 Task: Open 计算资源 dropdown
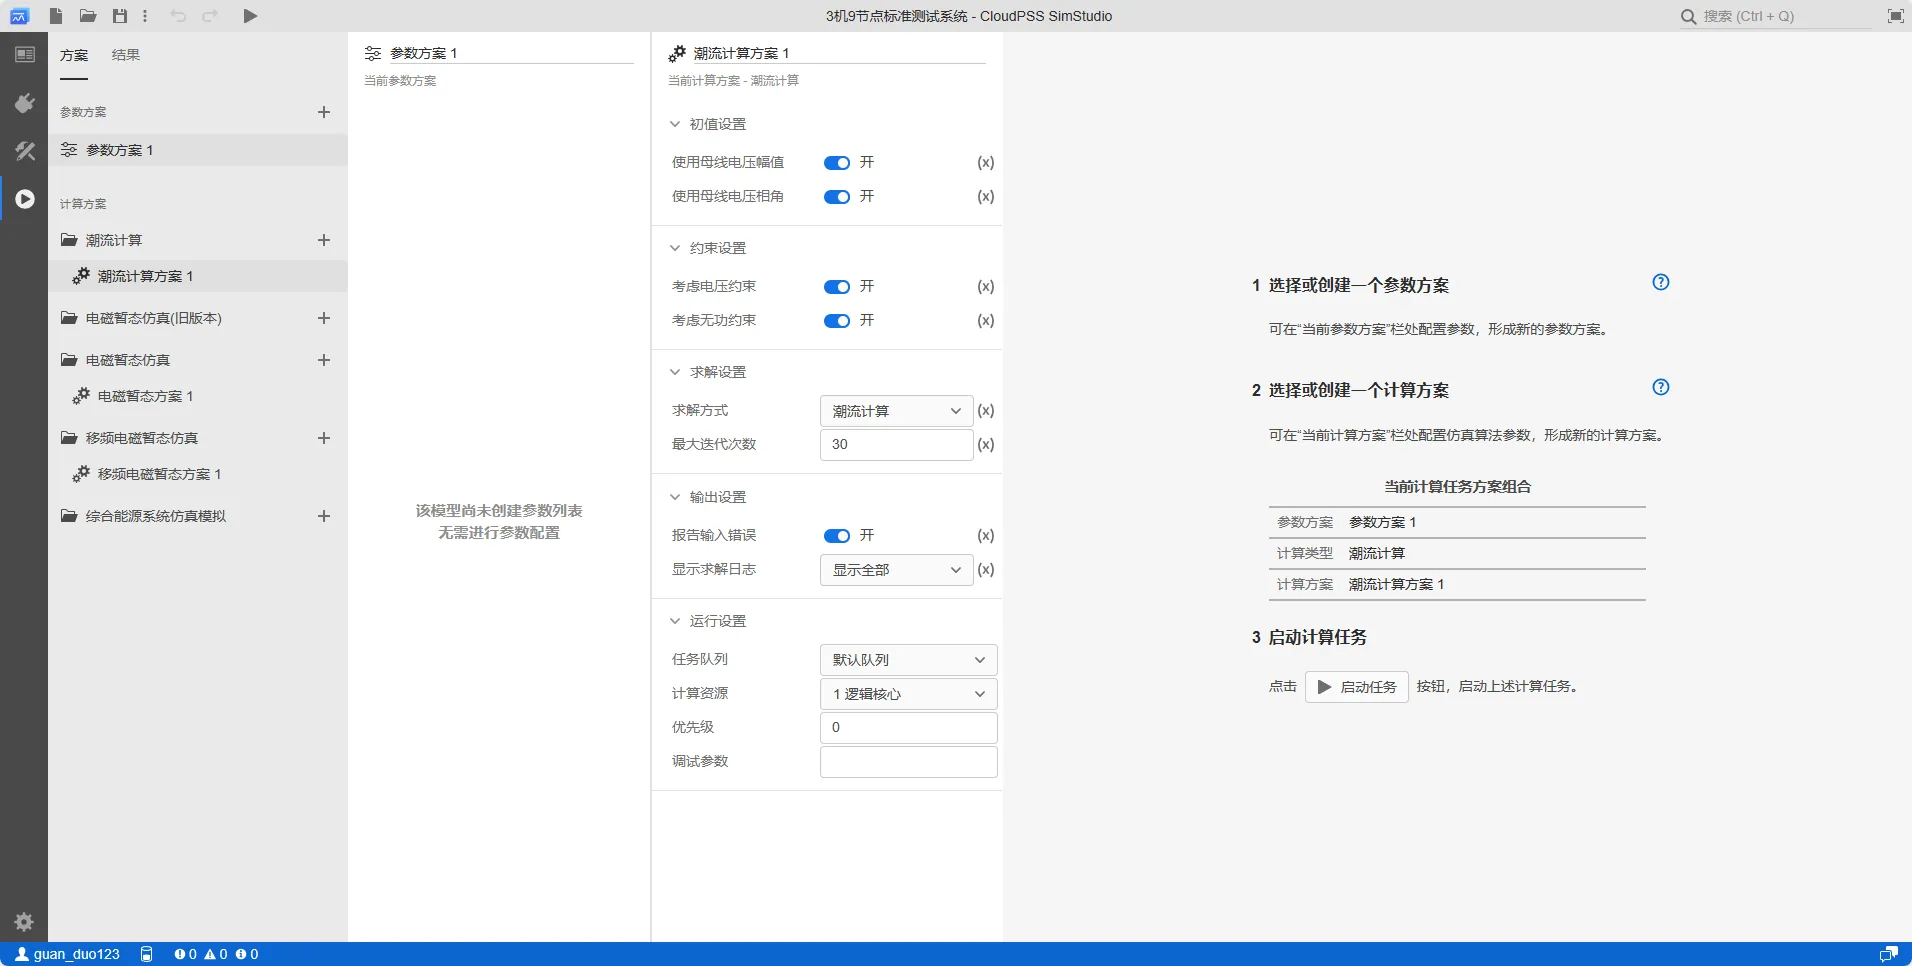coord(908,694)
